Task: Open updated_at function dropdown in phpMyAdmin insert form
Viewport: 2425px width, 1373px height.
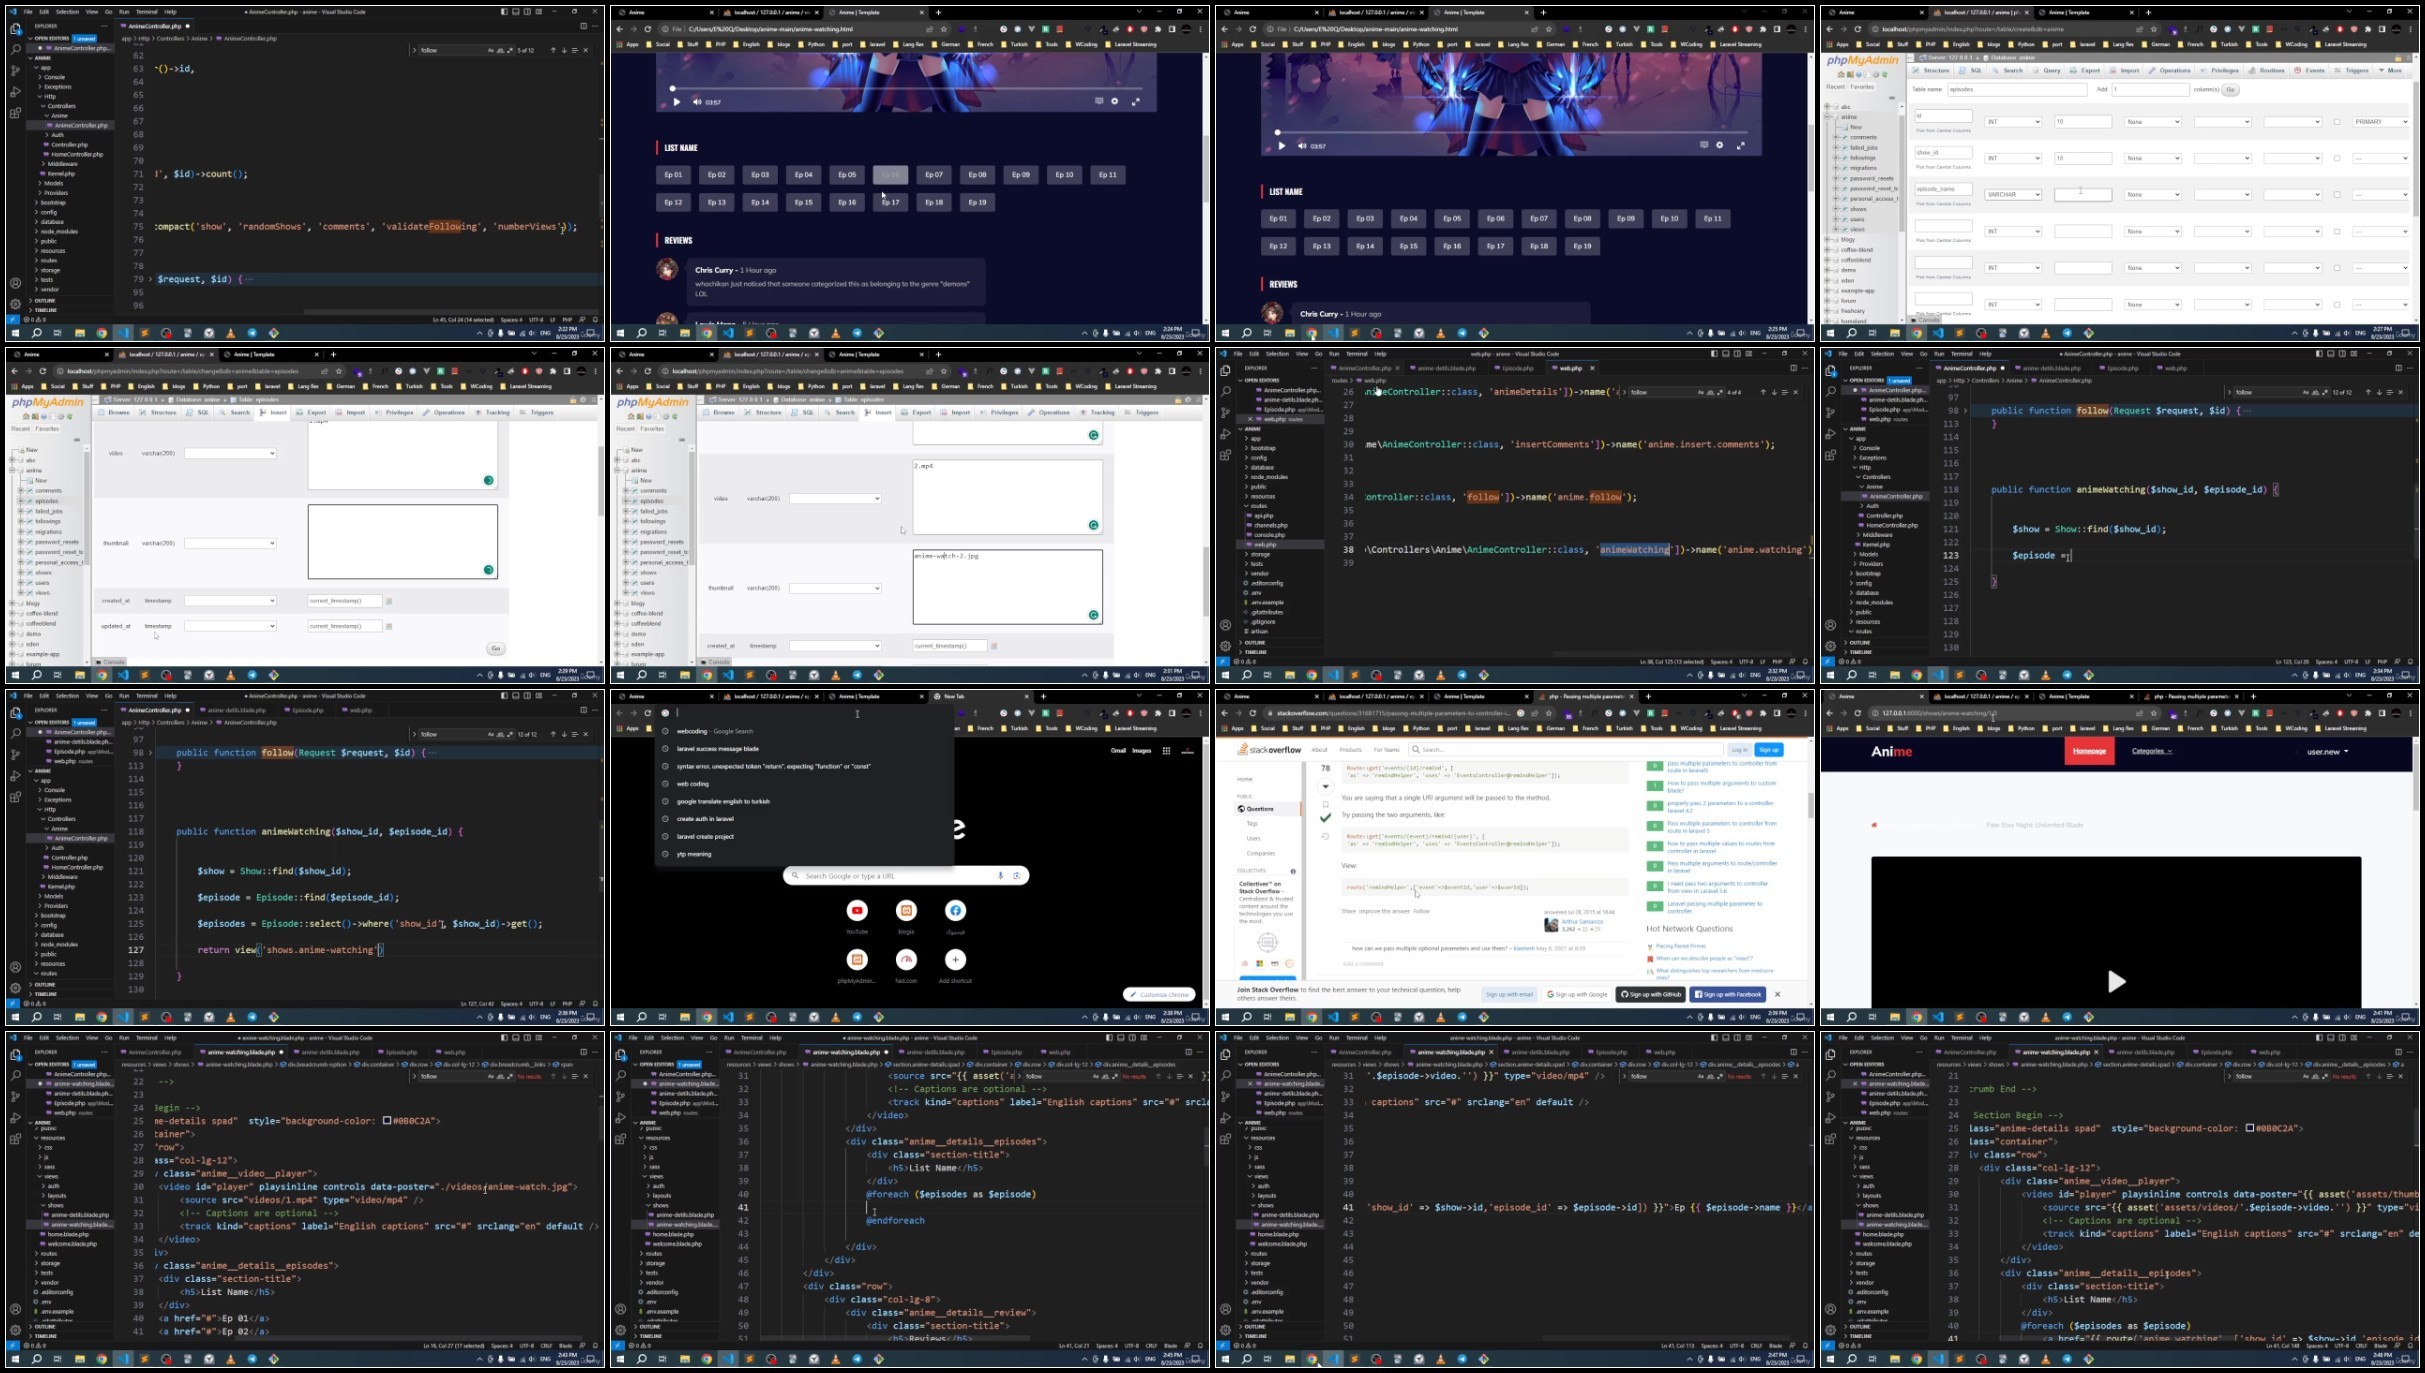Action: tap(230, 626)
